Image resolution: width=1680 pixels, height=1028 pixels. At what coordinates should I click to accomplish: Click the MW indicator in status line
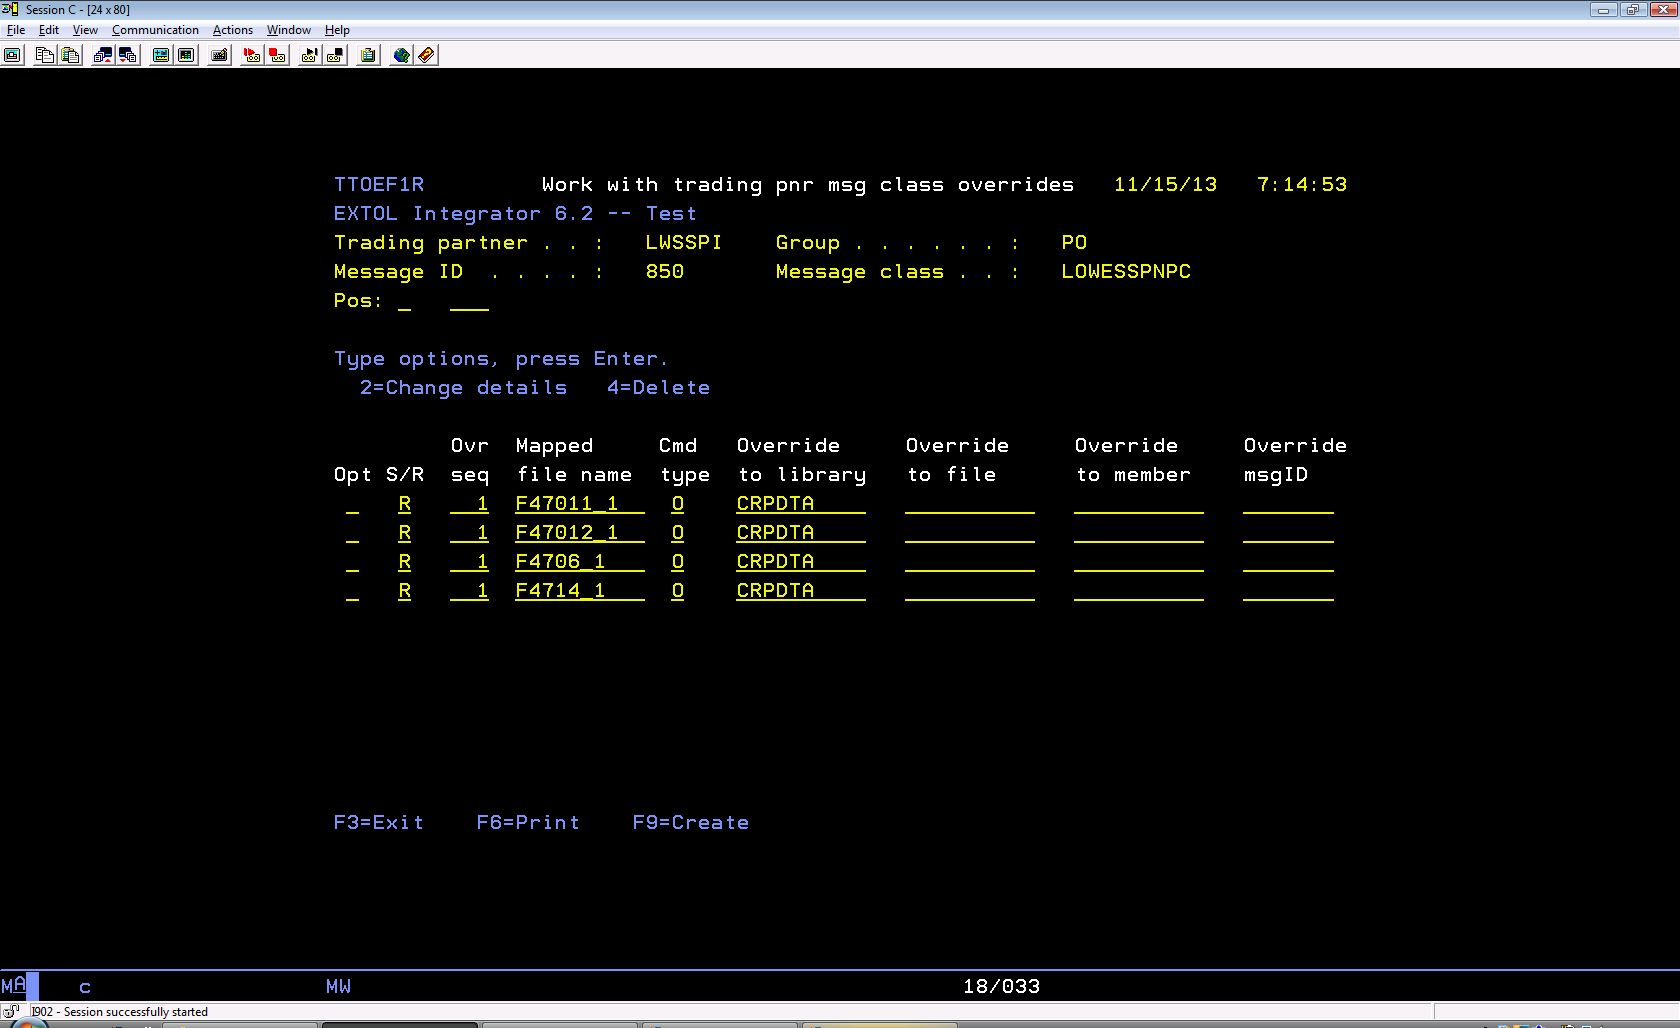[x=338, y=987]
